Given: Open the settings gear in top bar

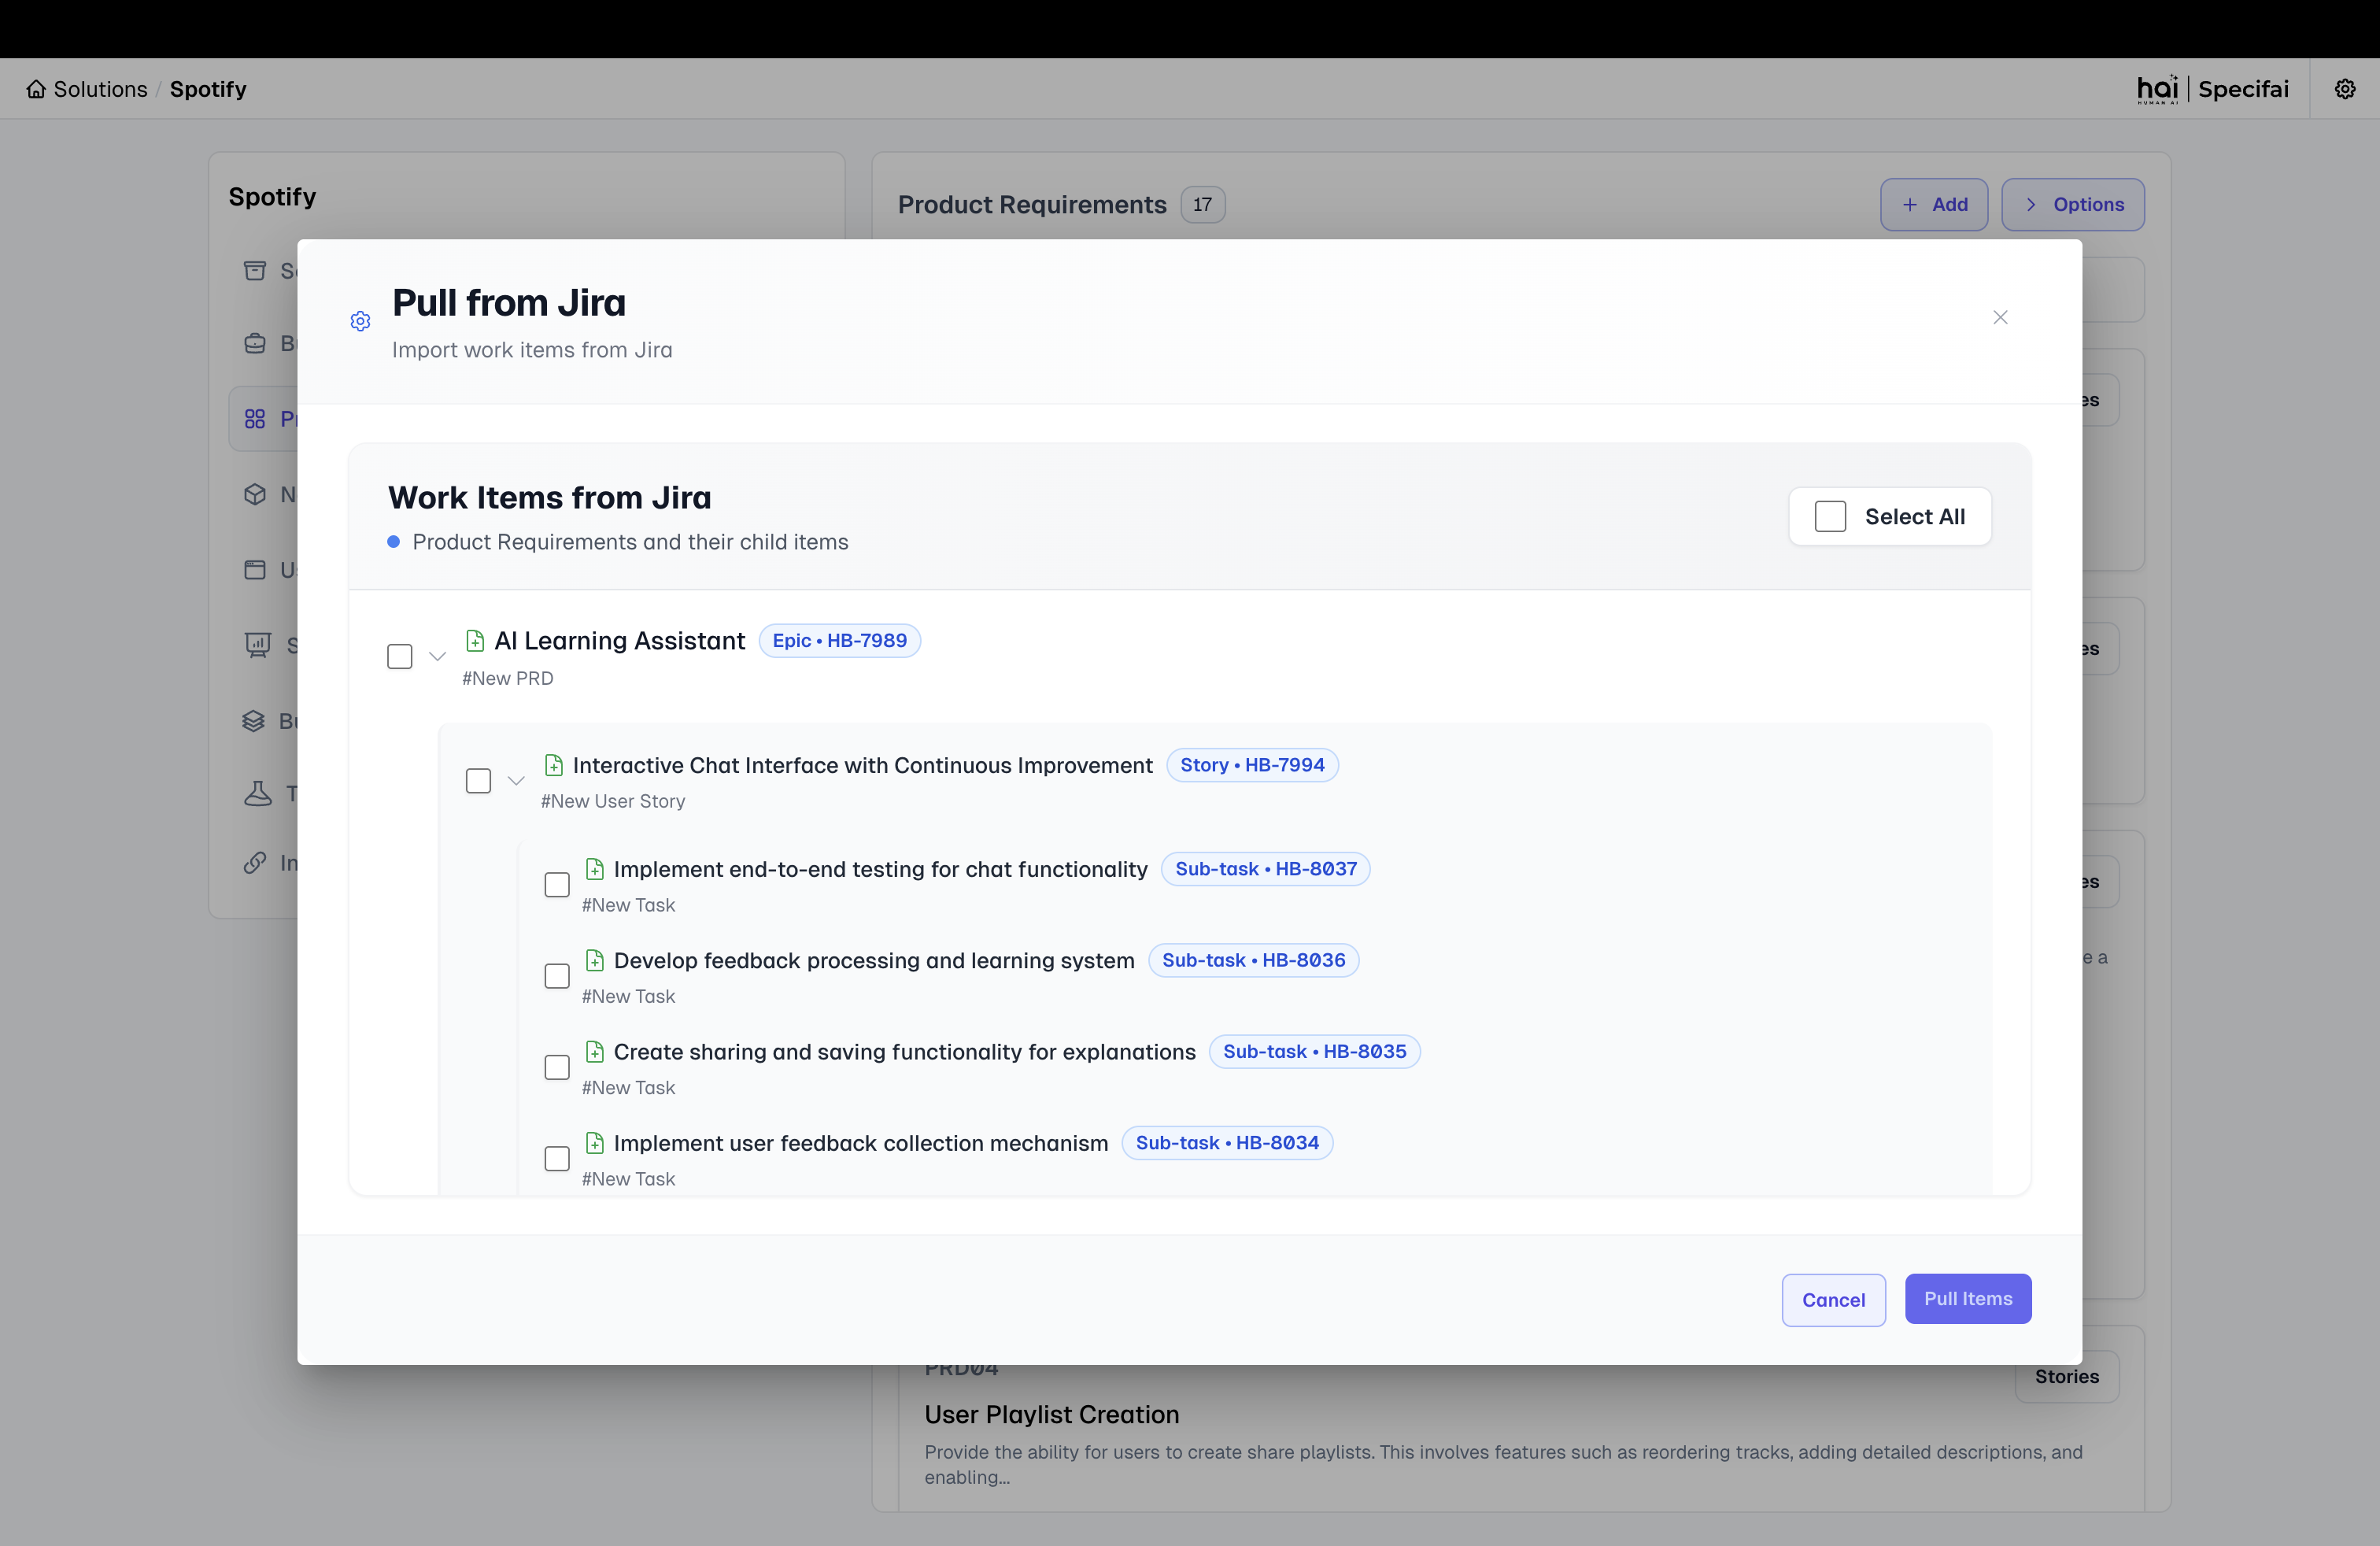Looking at the screenshot, I should [2345, 89].
